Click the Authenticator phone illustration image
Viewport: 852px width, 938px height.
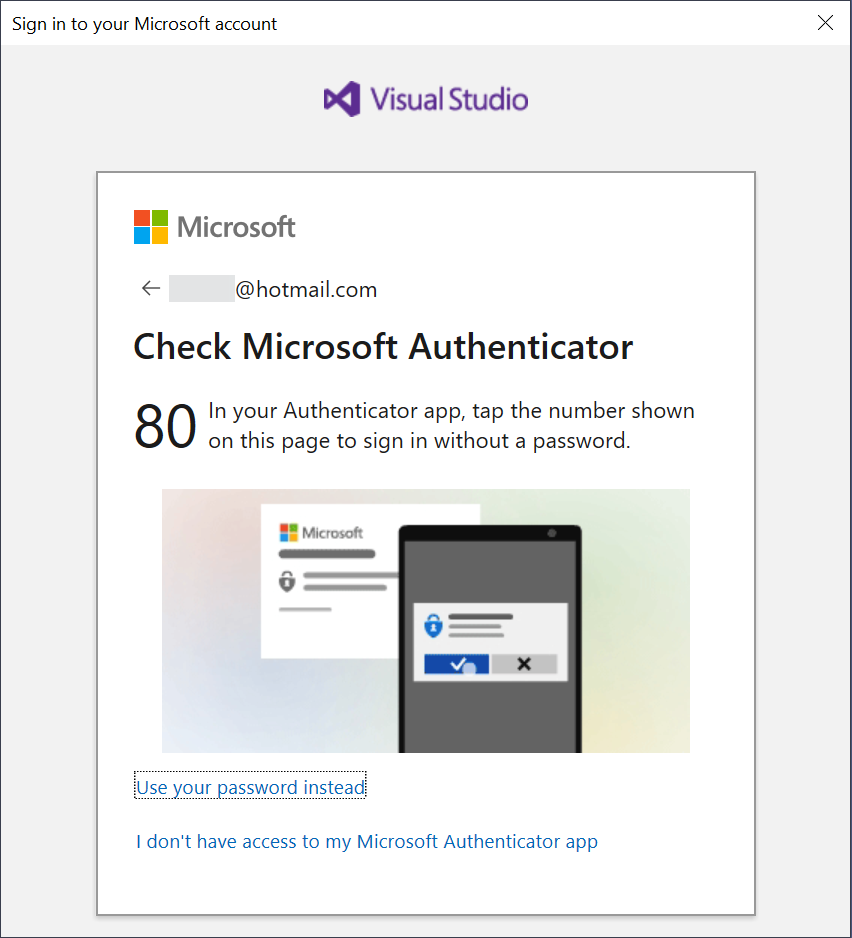pyautogui.click(x=425, y=621)
